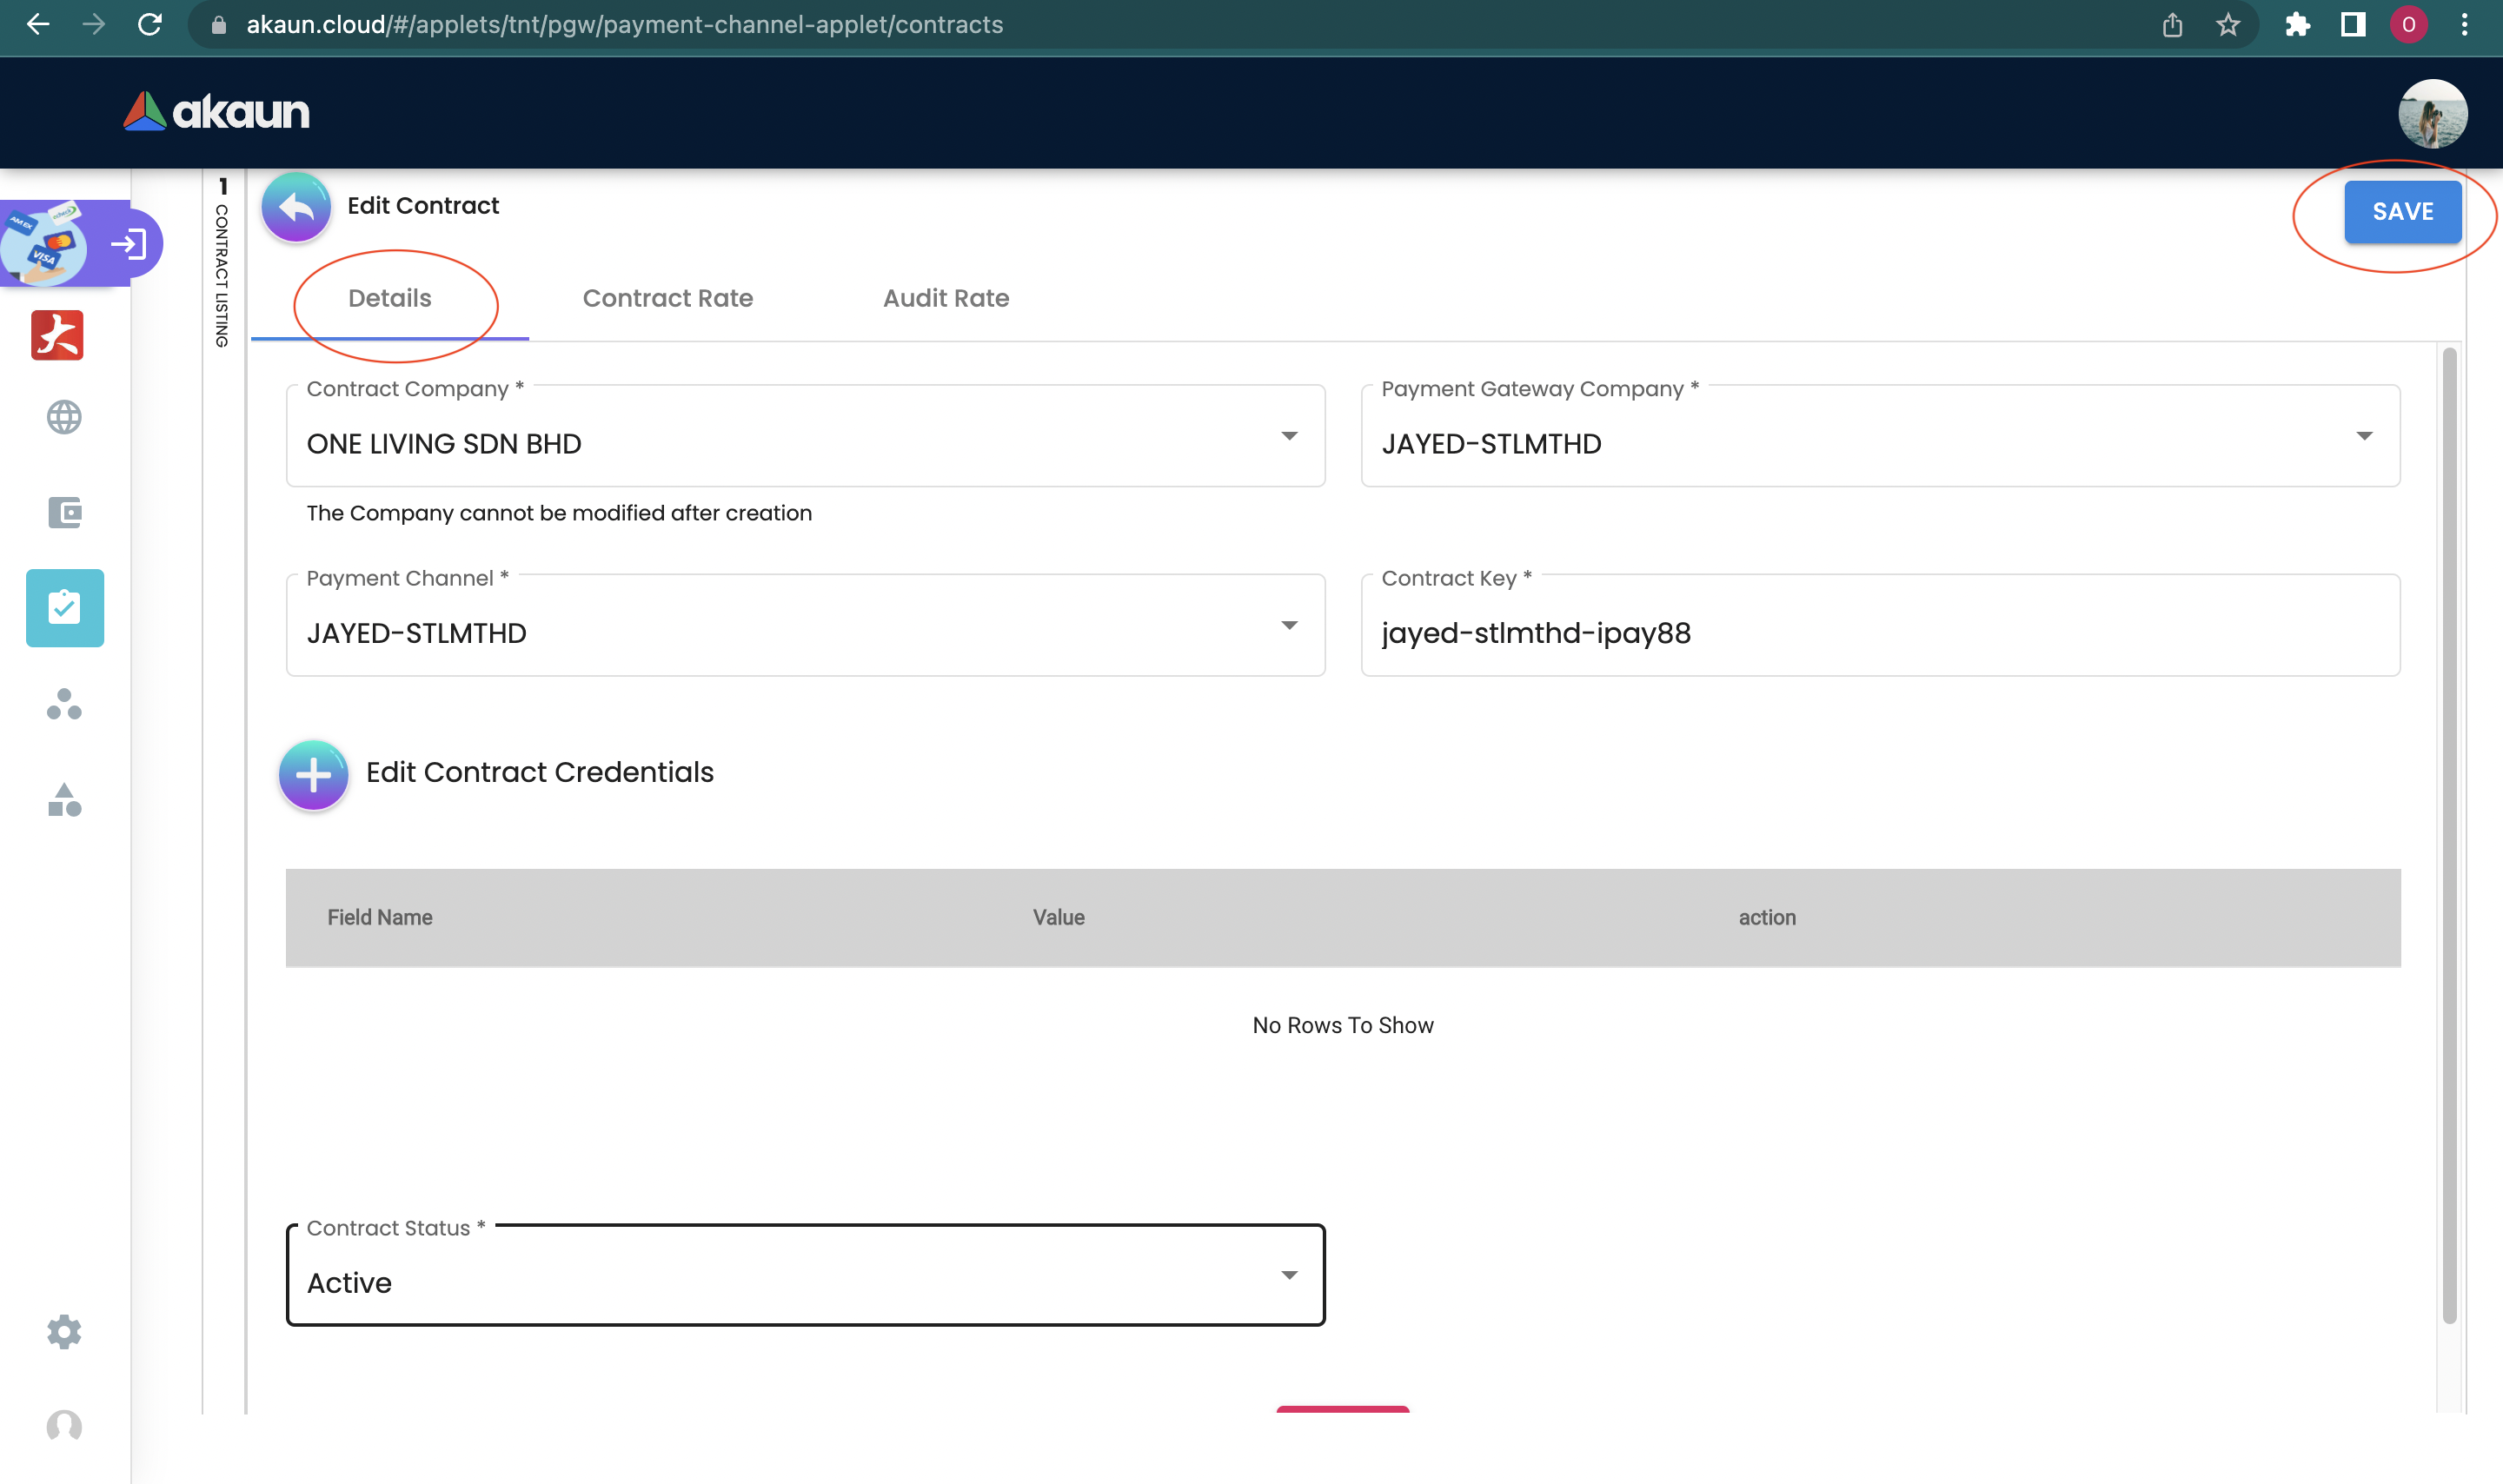Screen dimensions: 2503x1484
Task: Expand the Payment Gateway Company dropdown
Action: pos(2363,436)
